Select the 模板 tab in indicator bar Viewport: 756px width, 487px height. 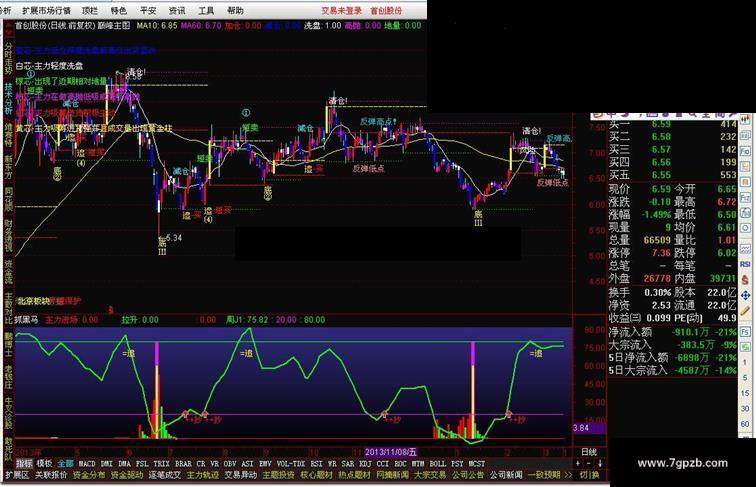coord(44,463)
